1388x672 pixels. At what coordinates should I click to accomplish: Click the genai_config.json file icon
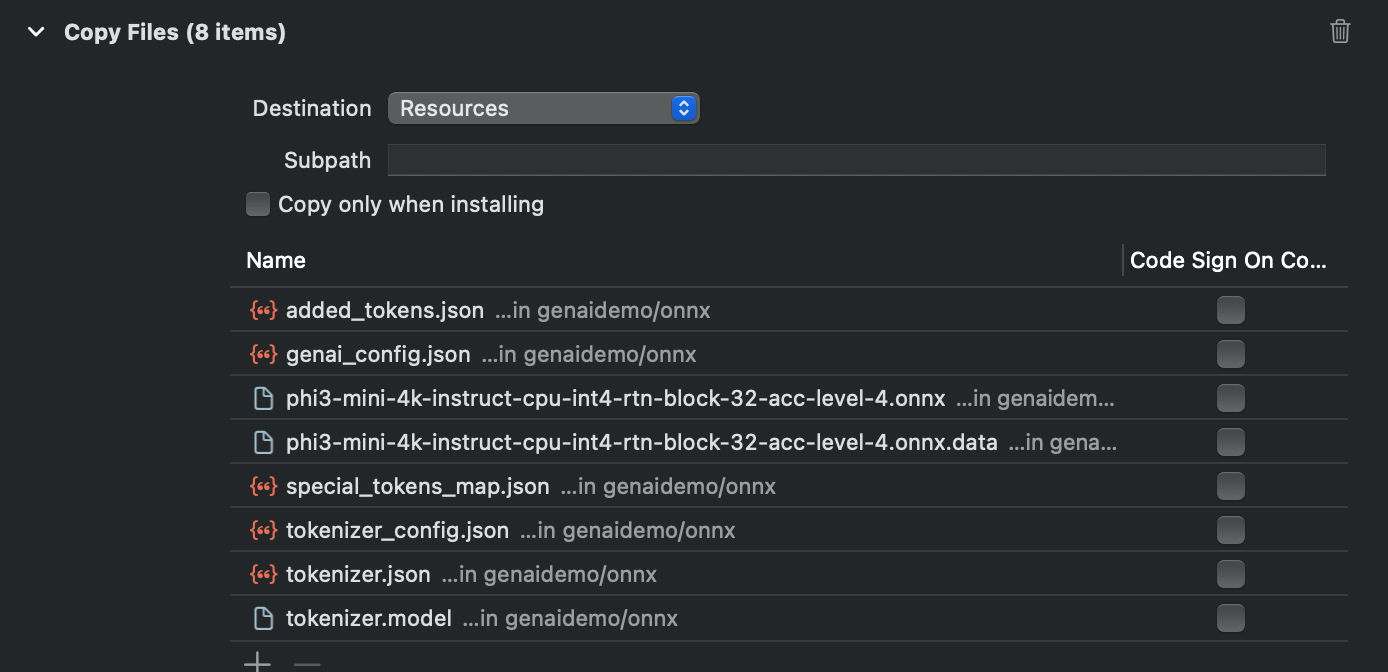coord(263,355)
